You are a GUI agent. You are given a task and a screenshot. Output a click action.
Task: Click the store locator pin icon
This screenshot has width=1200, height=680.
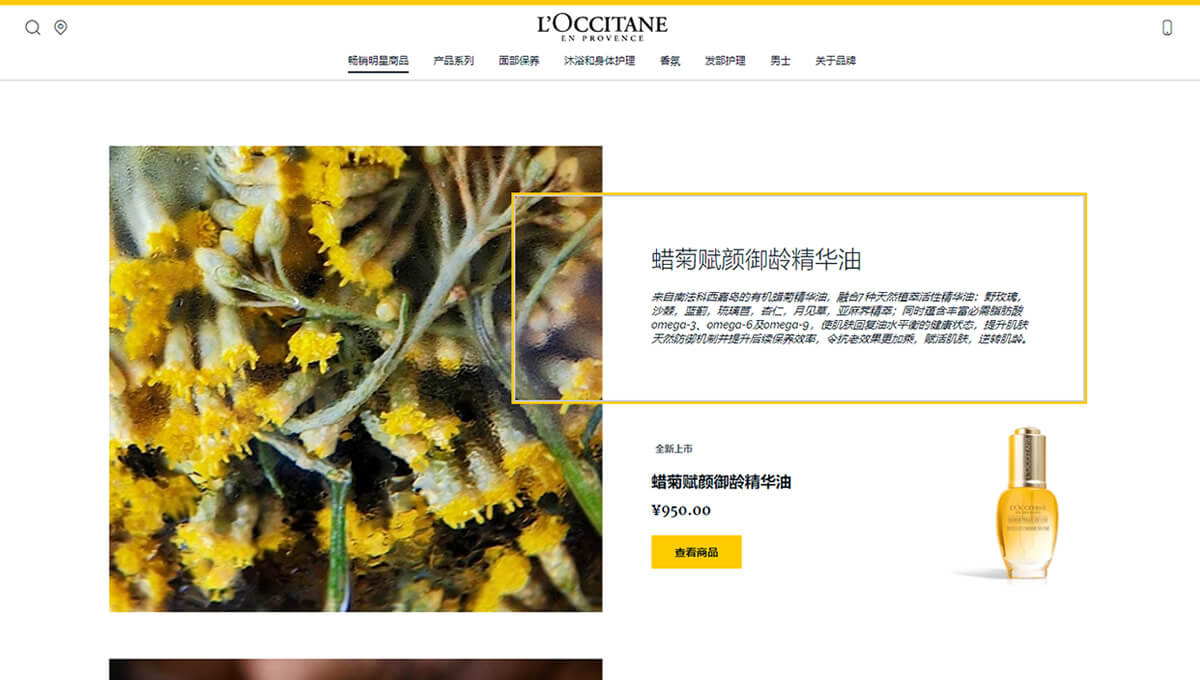click(61, 28)
